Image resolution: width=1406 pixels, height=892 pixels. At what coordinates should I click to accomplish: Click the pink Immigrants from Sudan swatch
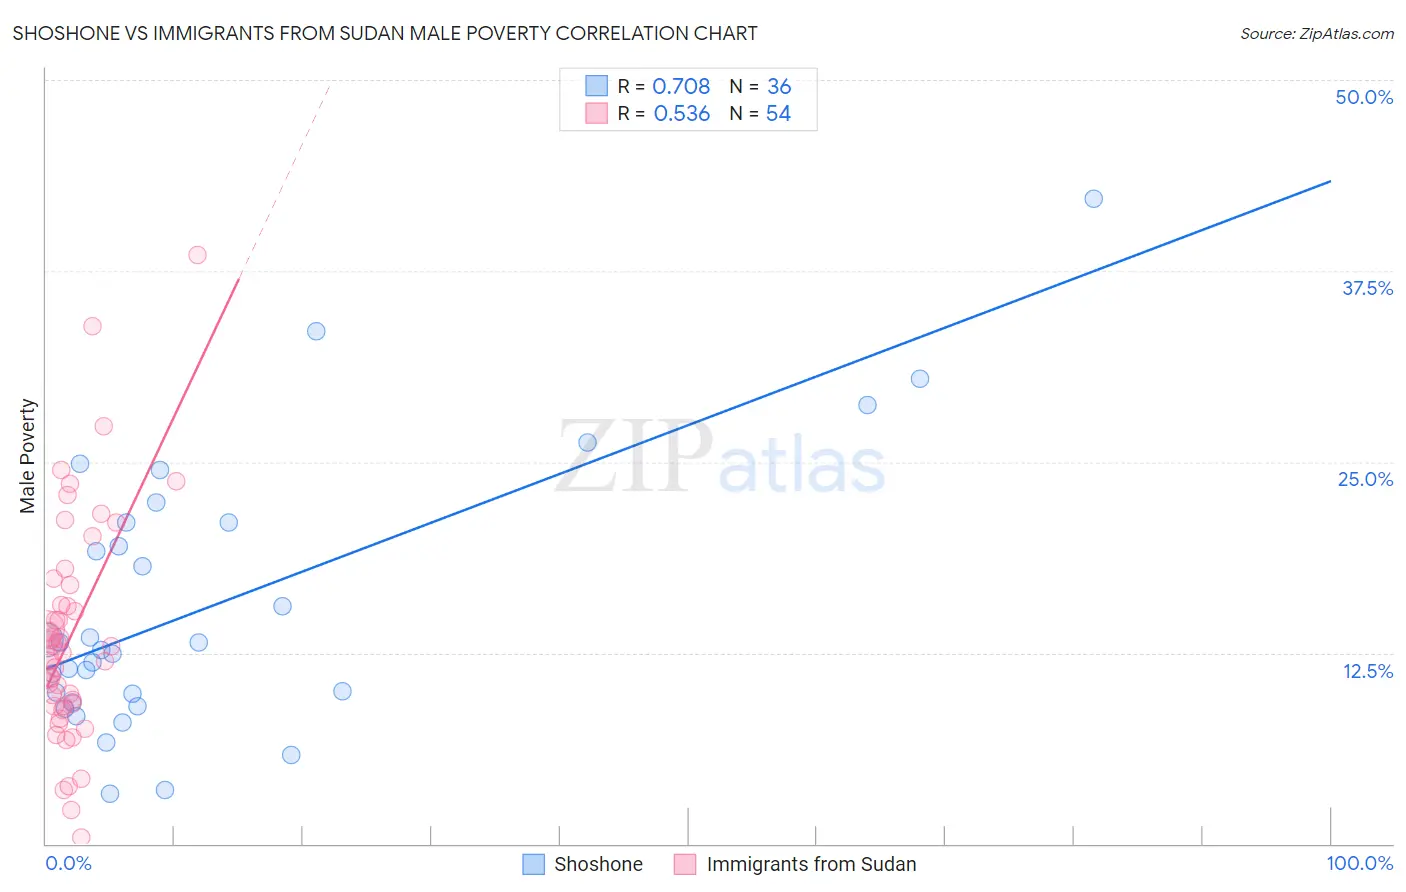tap(685, 864)
